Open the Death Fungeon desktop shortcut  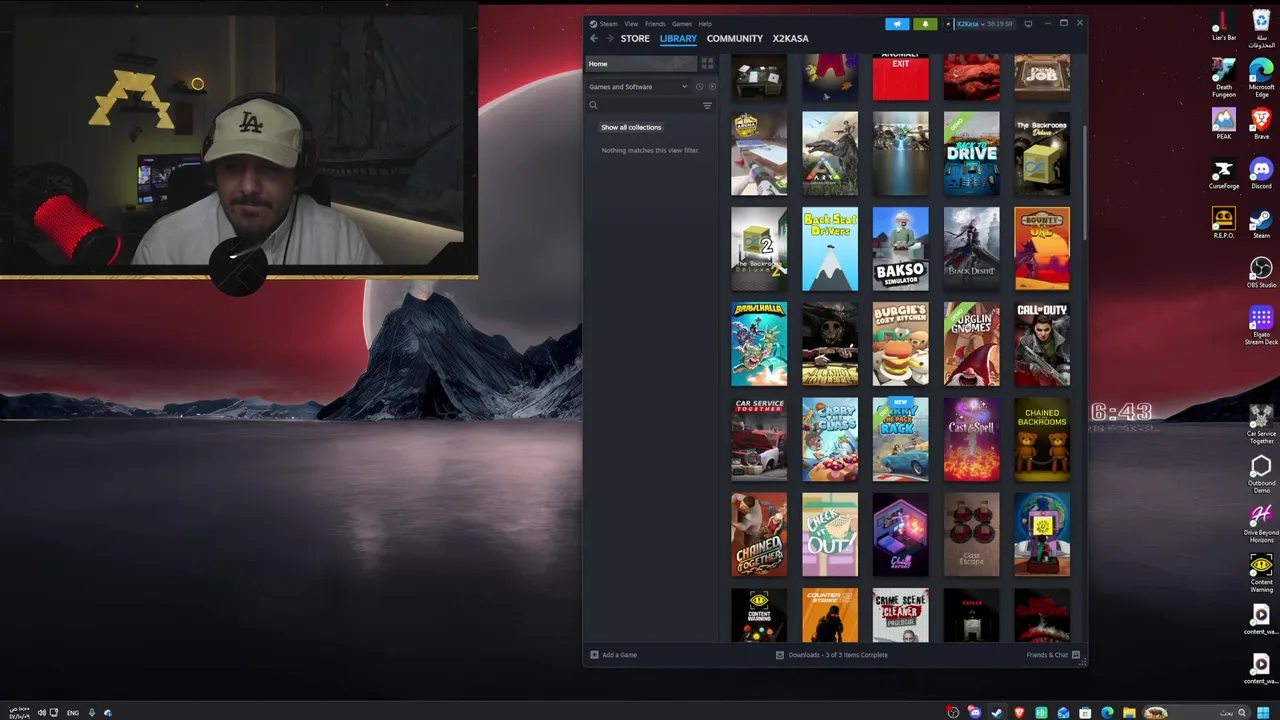pyautogui.click(x=1224, y=77)
